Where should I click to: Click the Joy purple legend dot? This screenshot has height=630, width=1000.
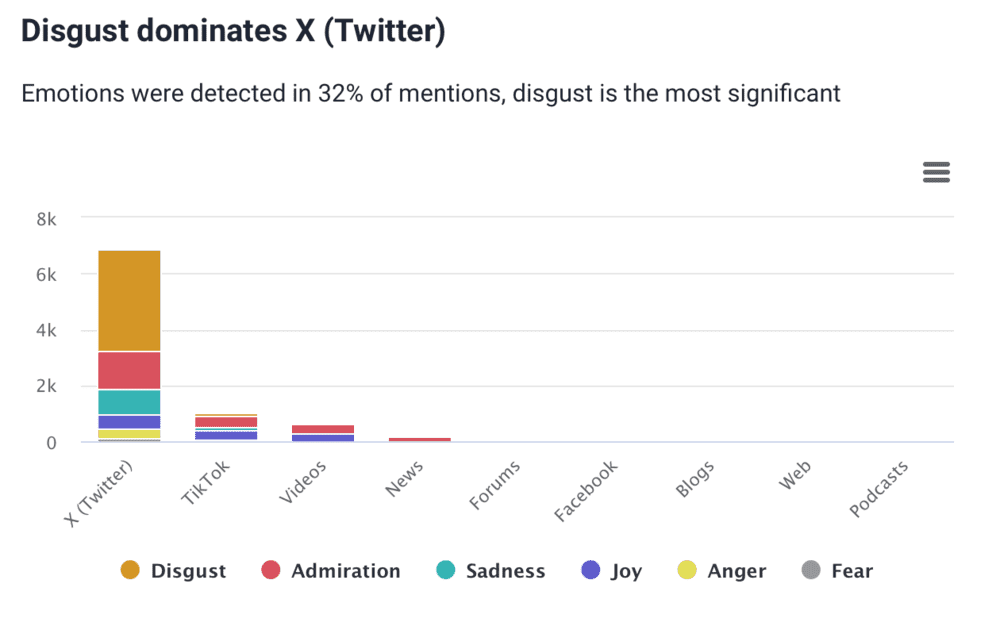[x=590, y=571]
